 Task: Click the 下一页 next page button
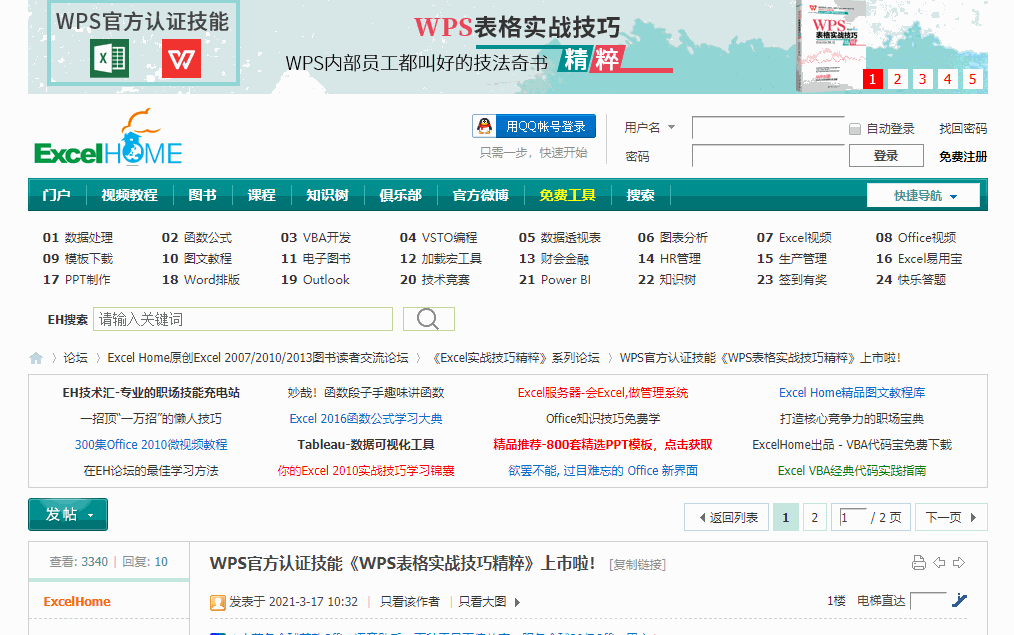(951, 517)
